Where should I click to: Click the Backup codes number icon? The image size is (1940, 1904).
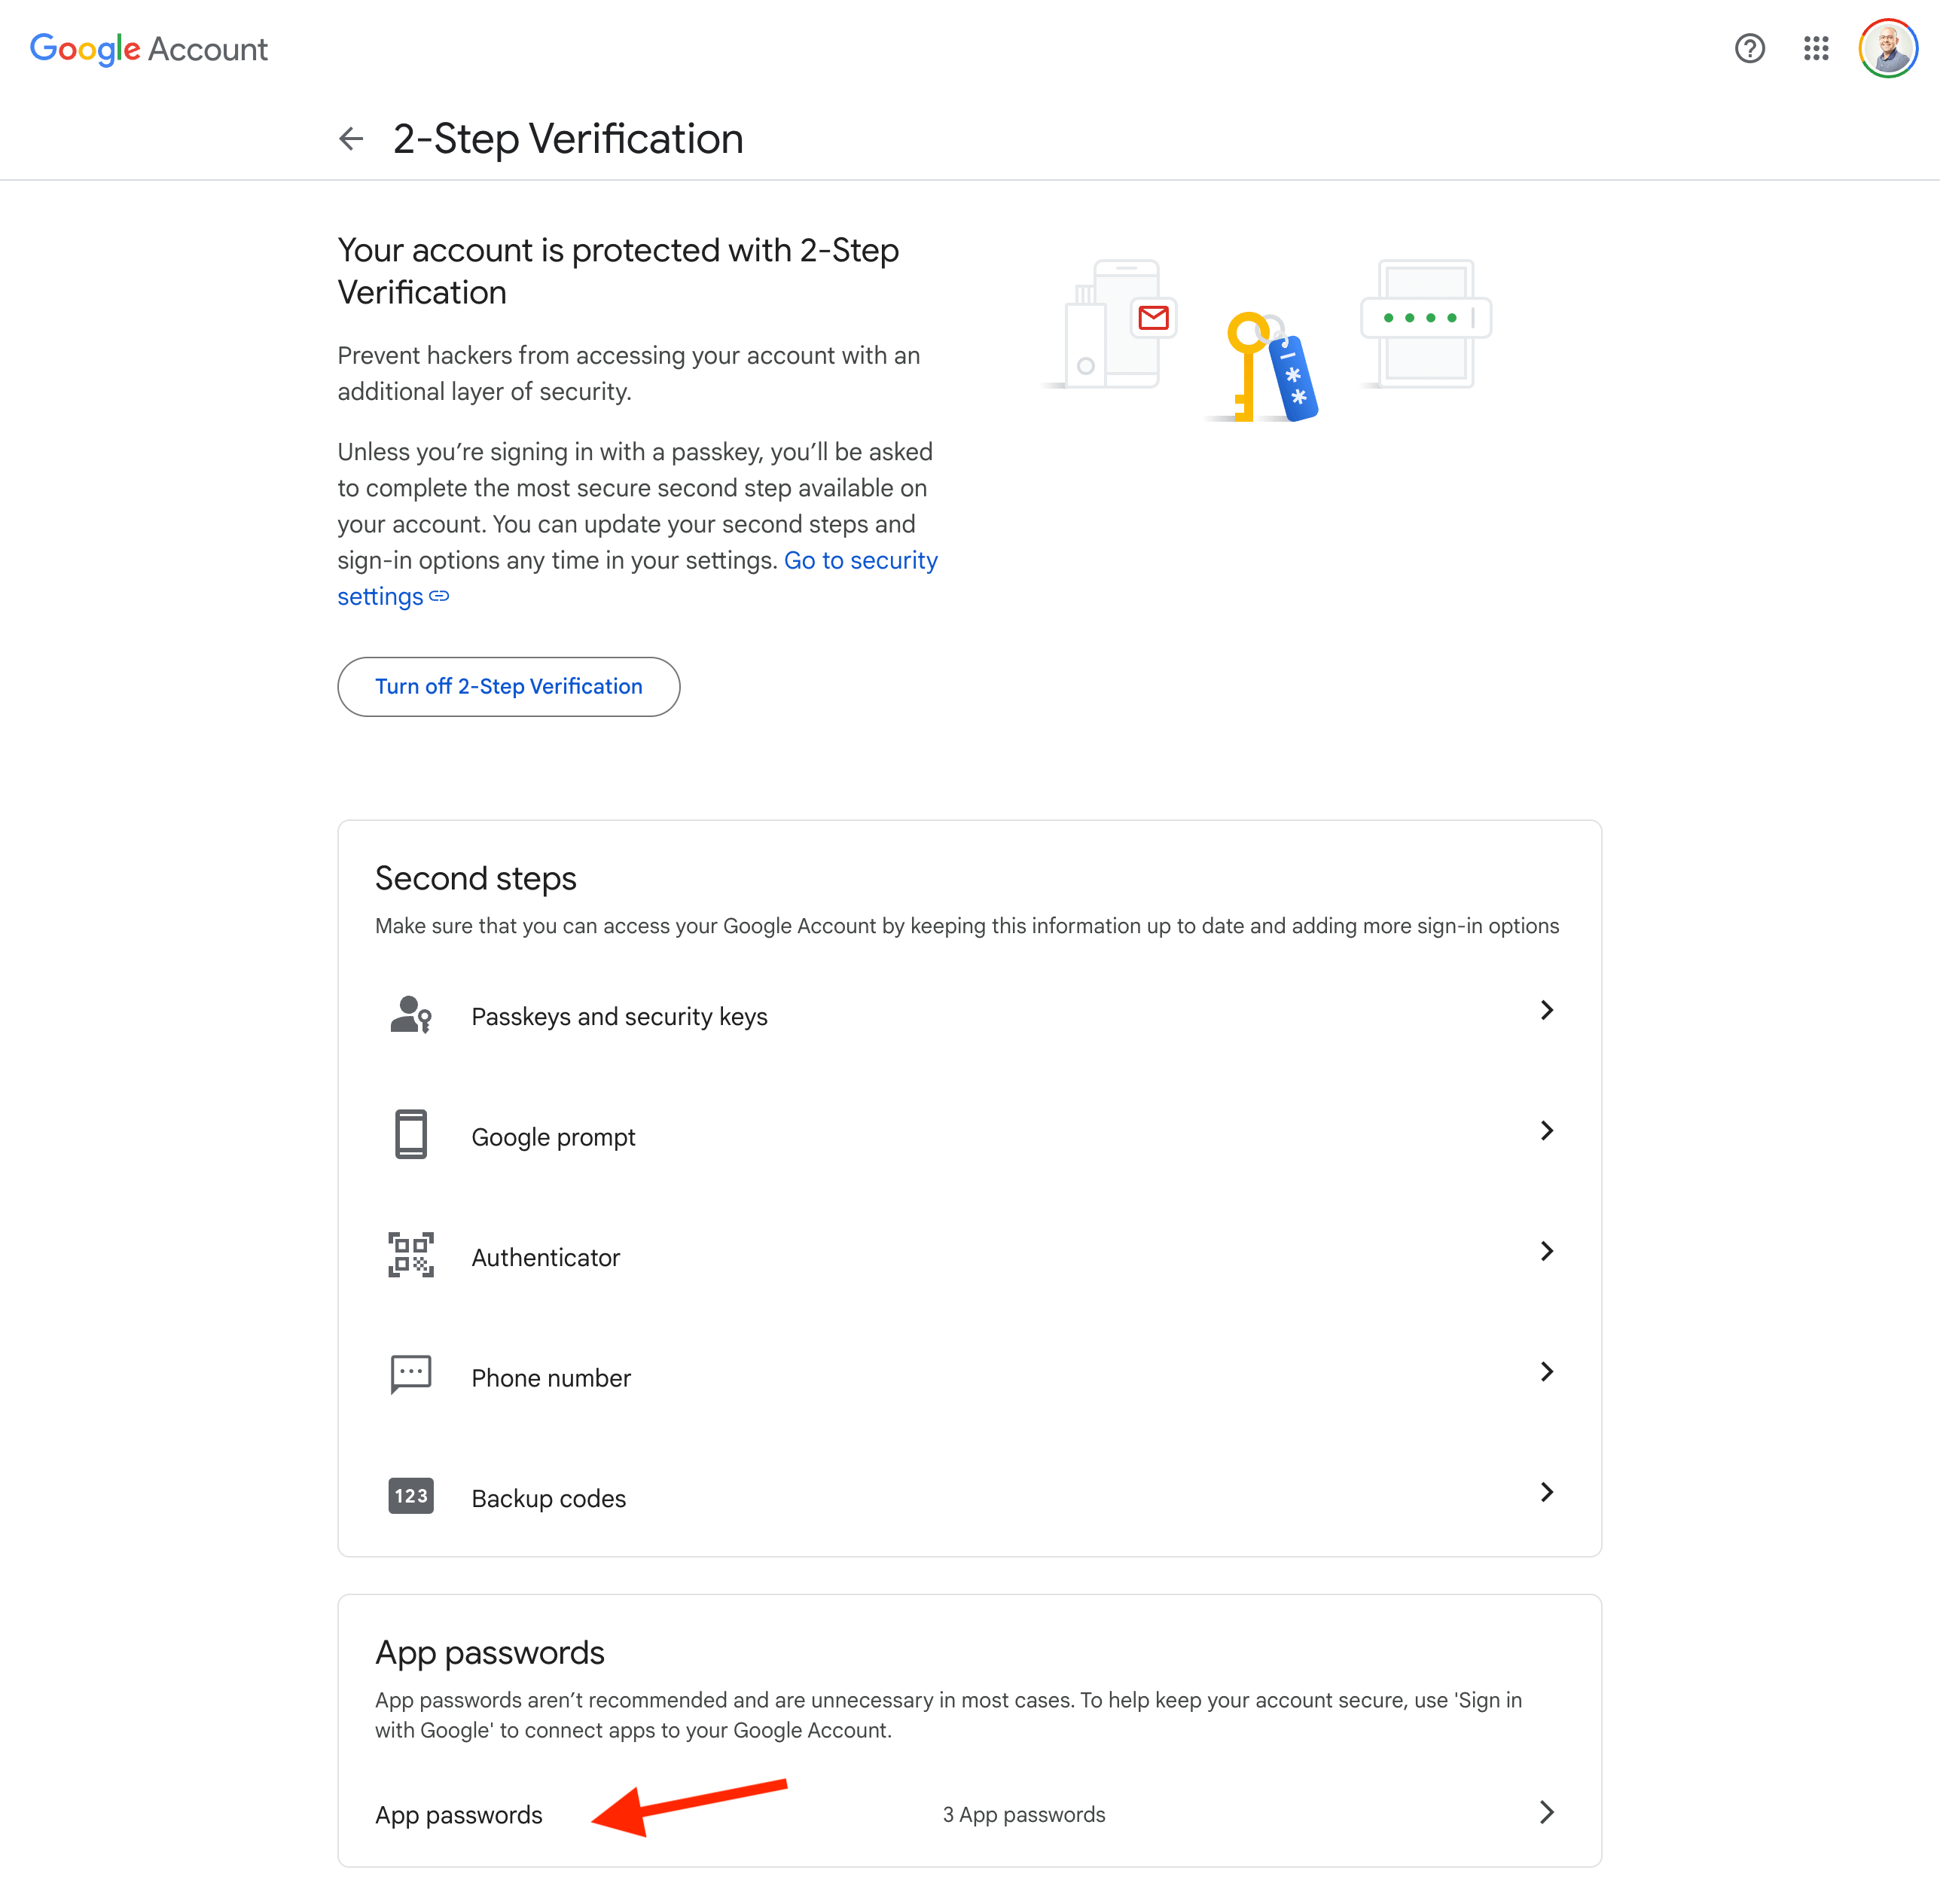pyautogui.click(x=411, y=1496)
